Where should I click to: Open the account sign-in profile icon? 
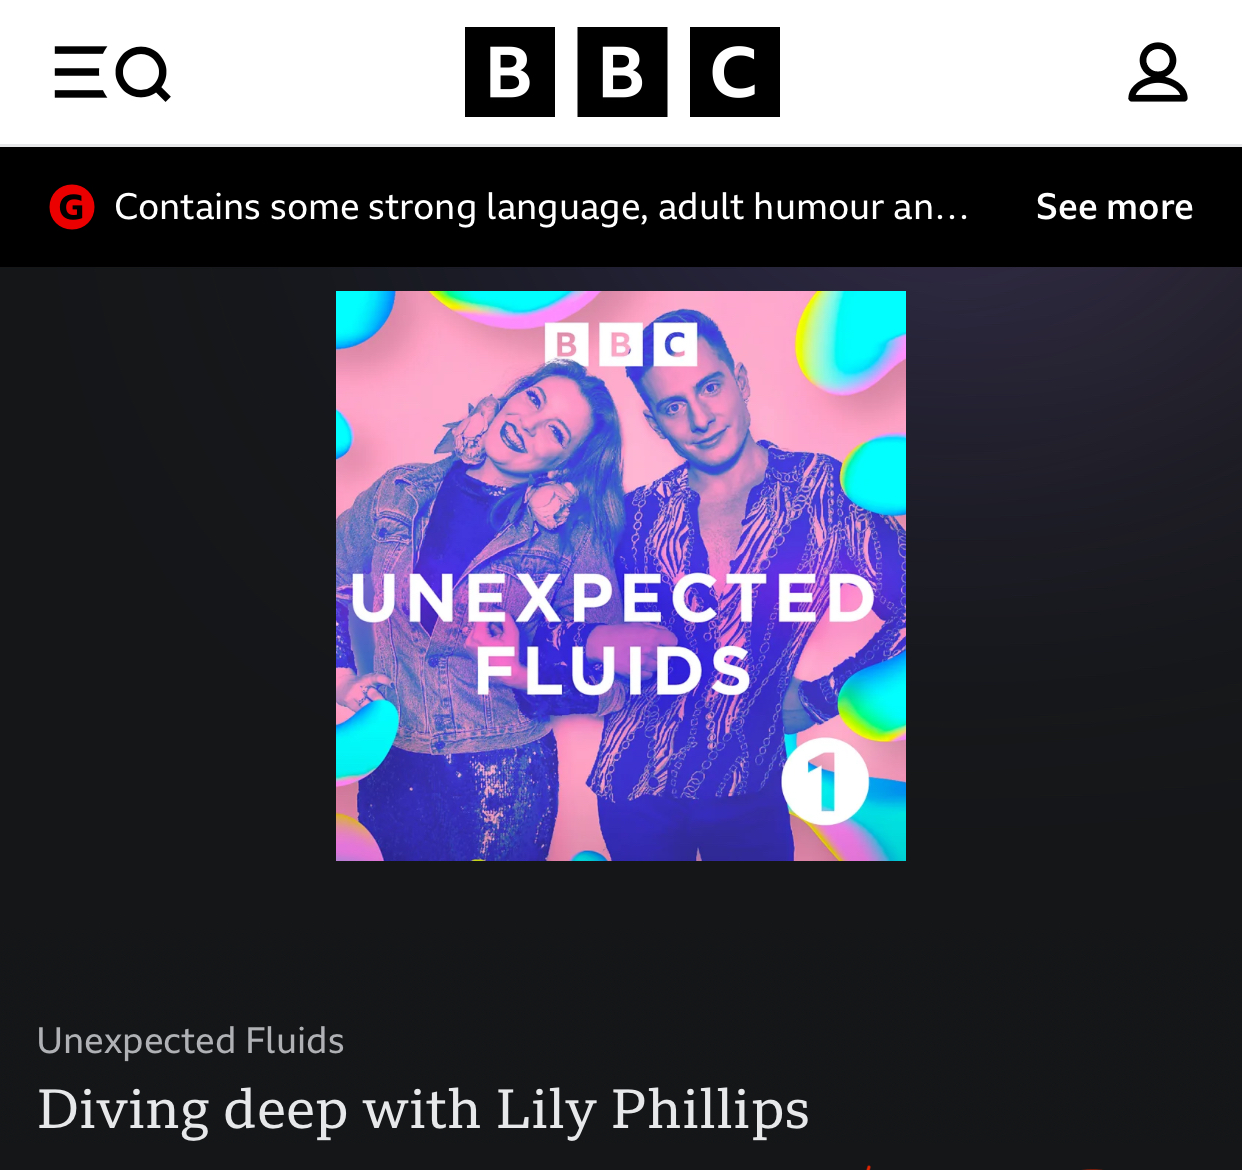point(1158,72)
